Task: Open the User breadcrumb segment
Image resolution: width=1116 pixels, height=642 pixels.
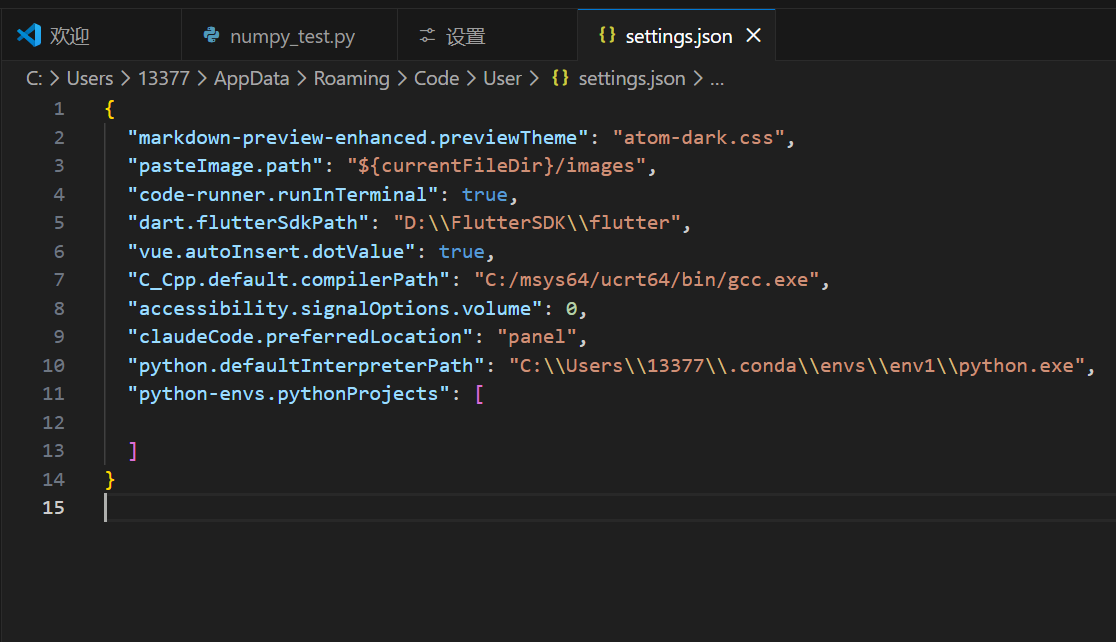Action: [x=502, y=78]
